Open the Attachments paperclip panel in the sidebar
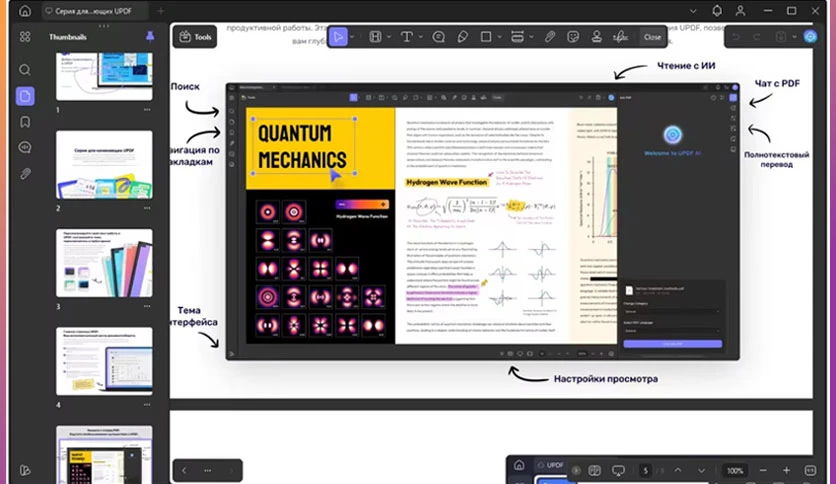Screen dimensions: 836x484 (25, 174)
